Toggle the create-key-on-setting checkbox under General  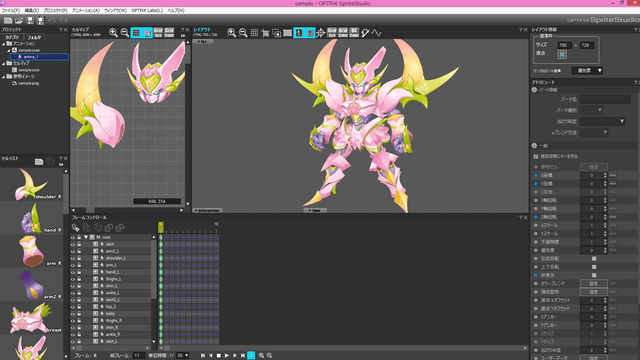pyautogui.click(x=536, y=156)
